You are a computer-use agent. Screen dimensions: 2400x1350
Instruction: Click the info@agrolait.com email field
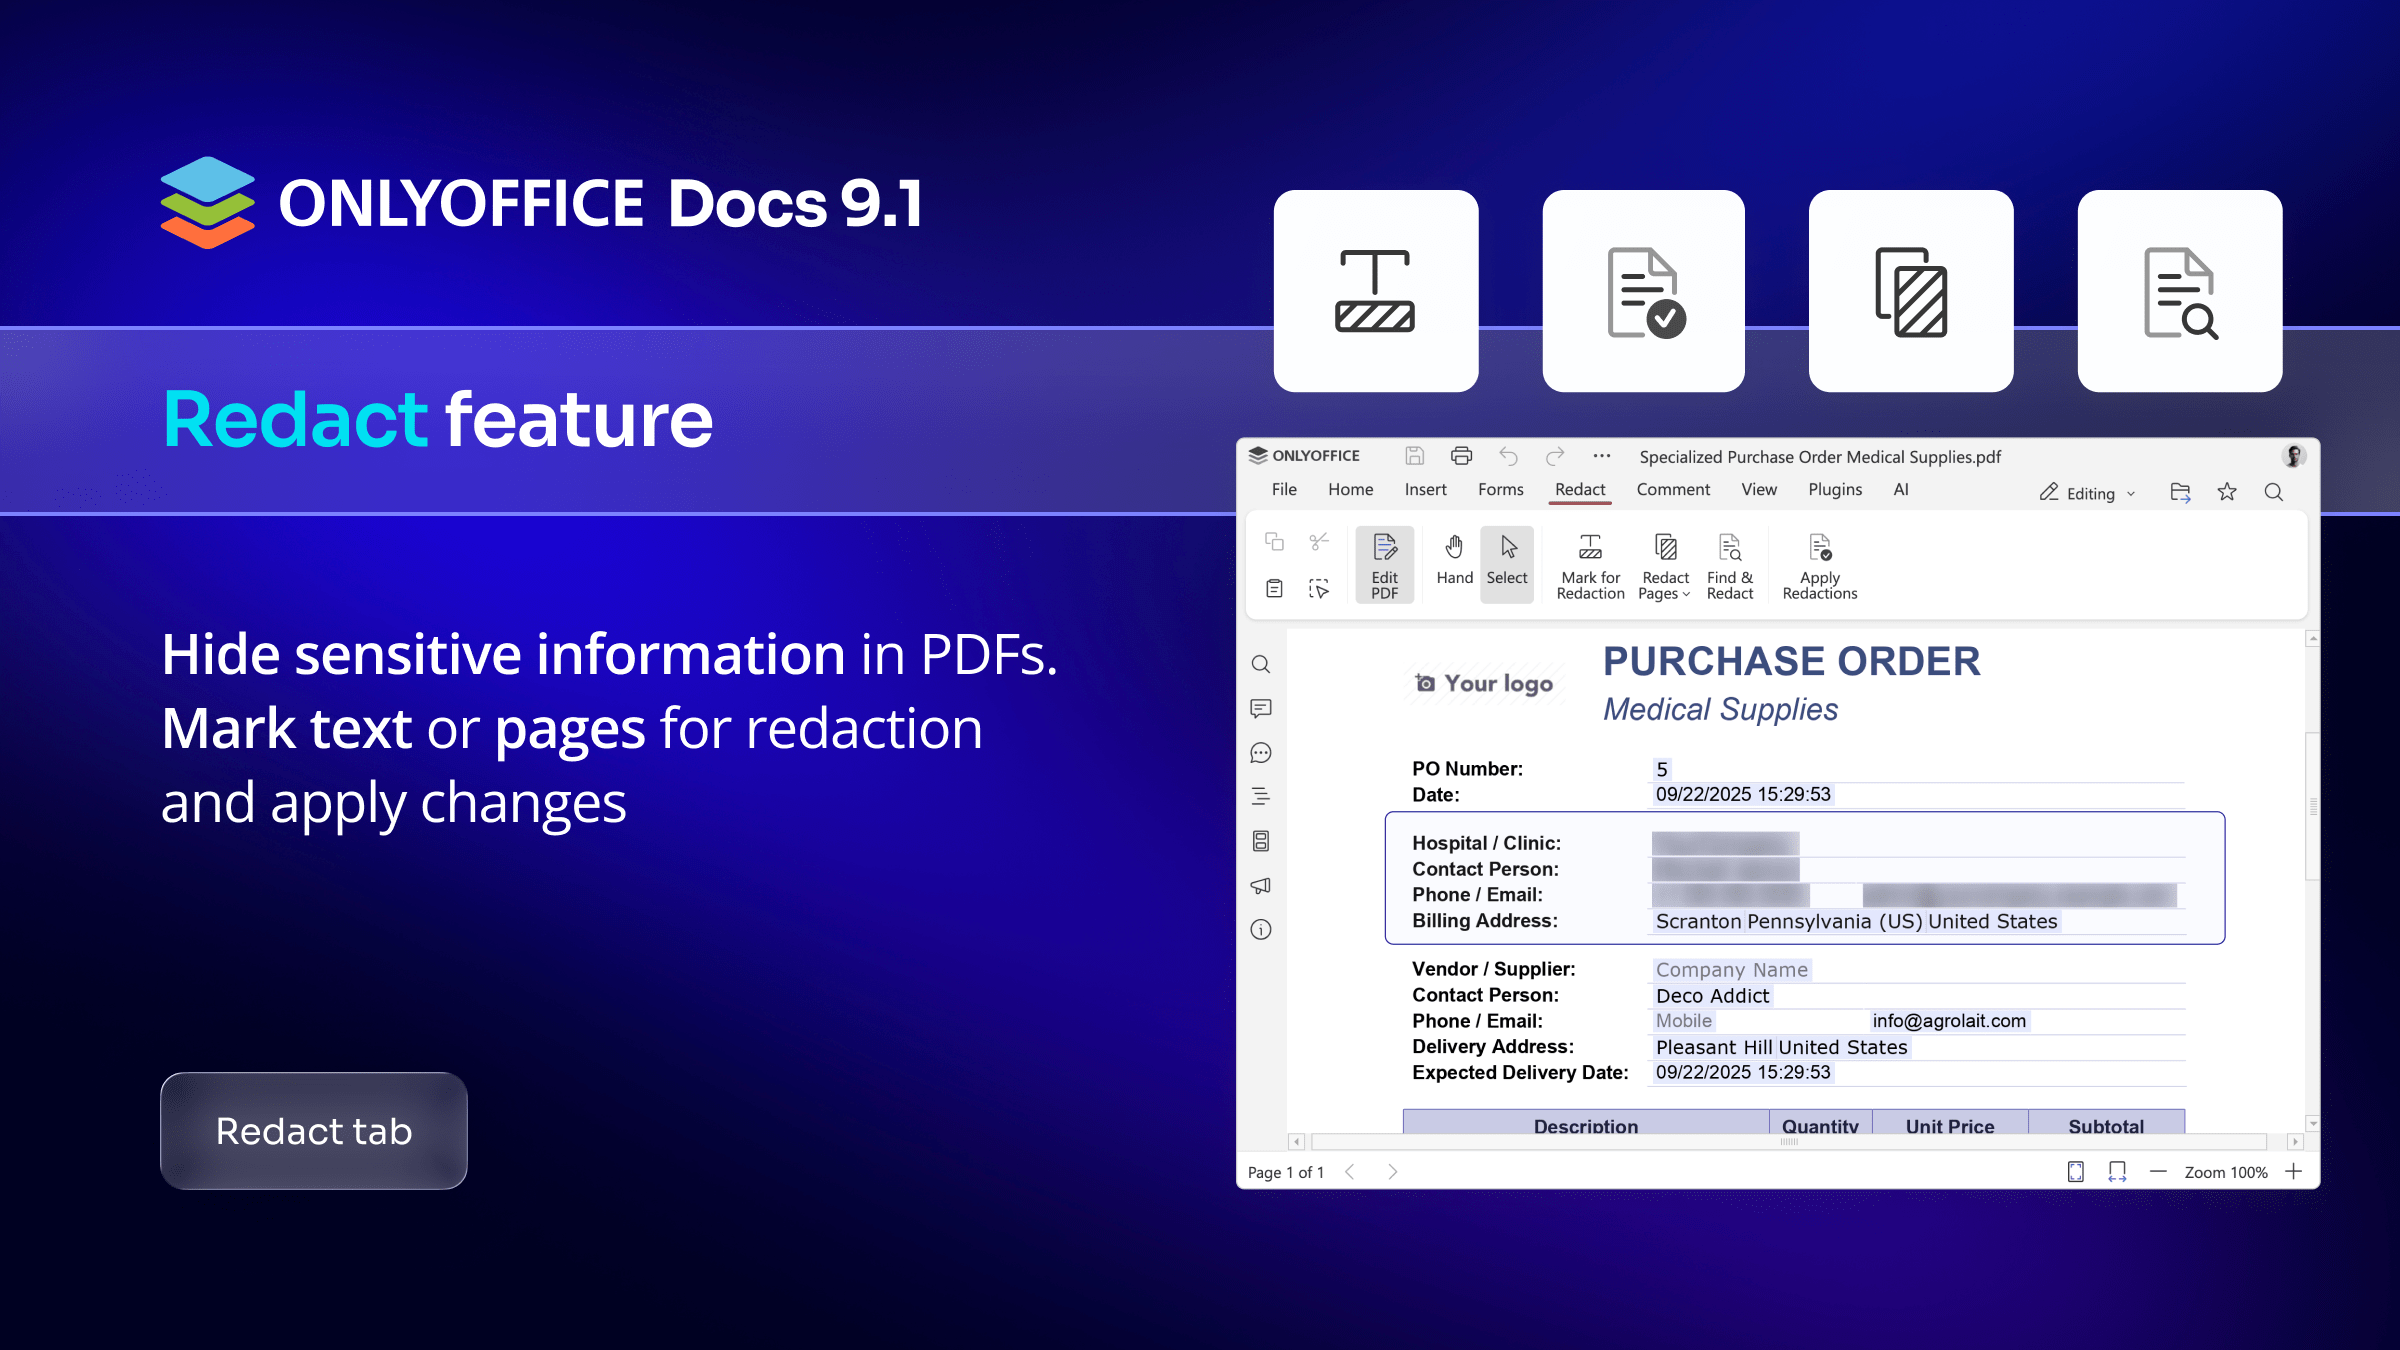(1949, 1021)
